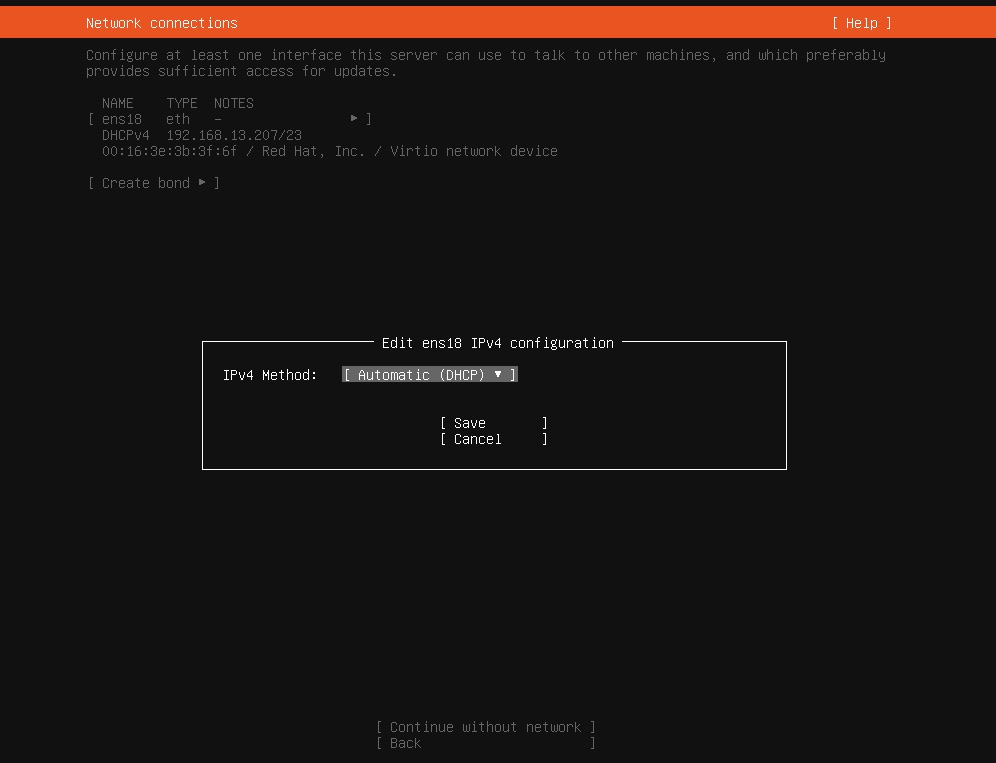Save the IPv4 configuration
This screenshot has height=763, width=996.
click(494, 423)
